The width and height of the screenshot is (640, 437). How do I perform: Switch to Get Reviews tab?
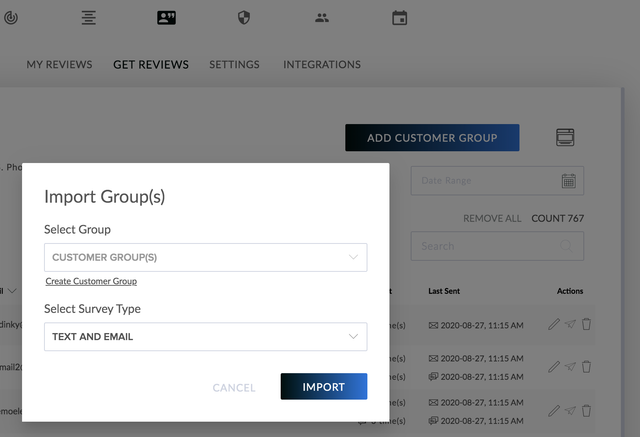151,64
